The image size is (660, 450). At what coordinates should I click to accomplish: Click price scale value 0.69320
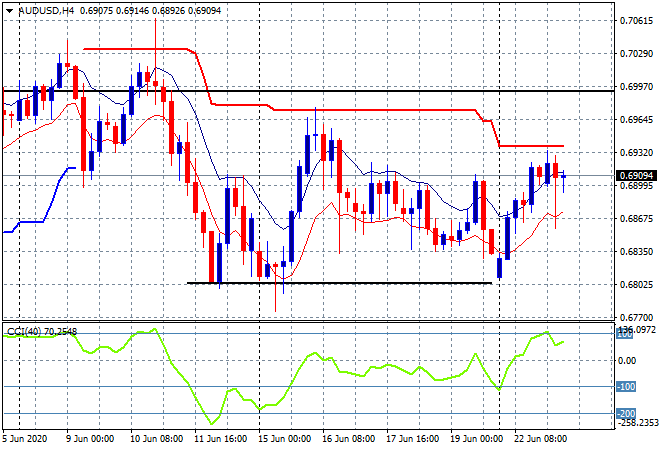pos(636,152)
